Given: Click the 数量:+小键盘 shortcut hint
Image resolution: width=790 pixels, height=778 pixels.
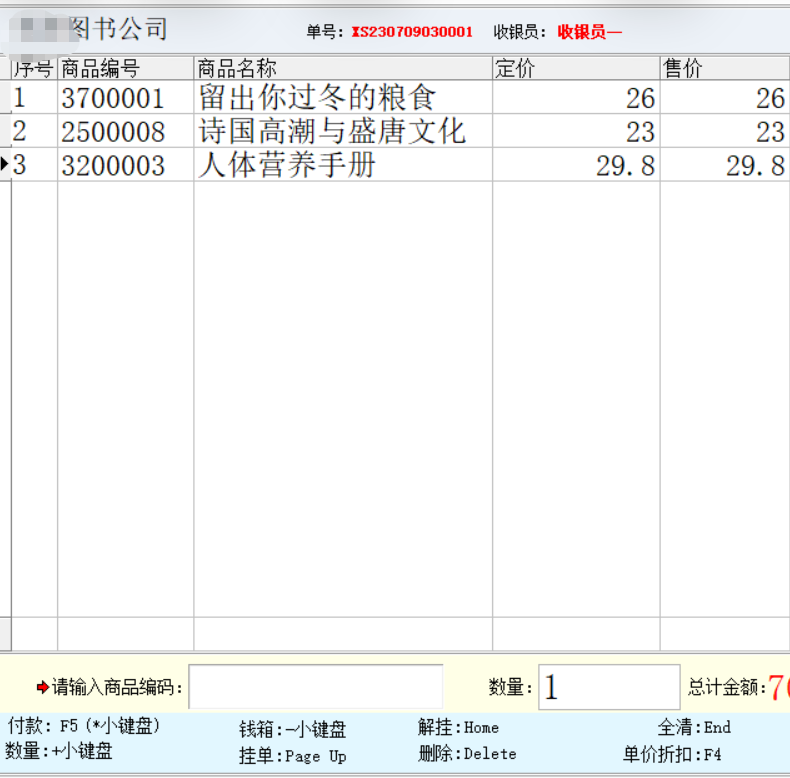Looking at the screenshot, I should click(x=58, y=751).
